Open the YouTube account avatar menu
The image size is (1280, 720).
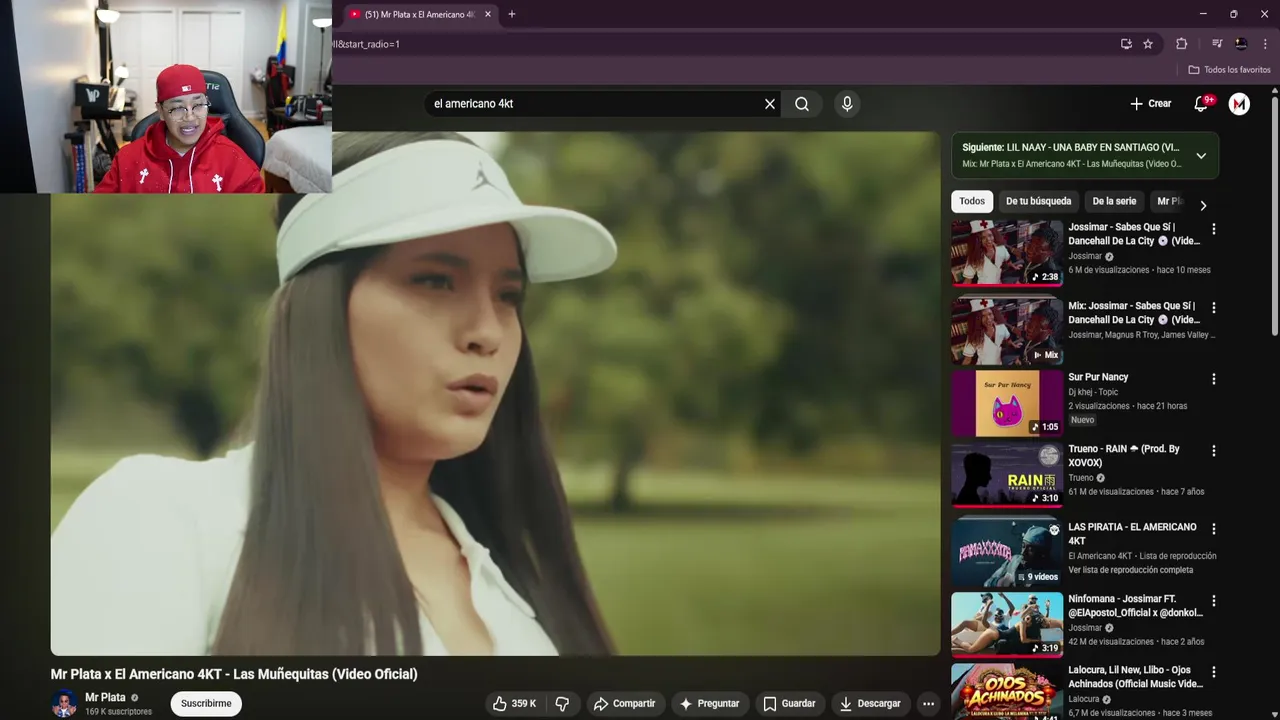pos(1239,104)
